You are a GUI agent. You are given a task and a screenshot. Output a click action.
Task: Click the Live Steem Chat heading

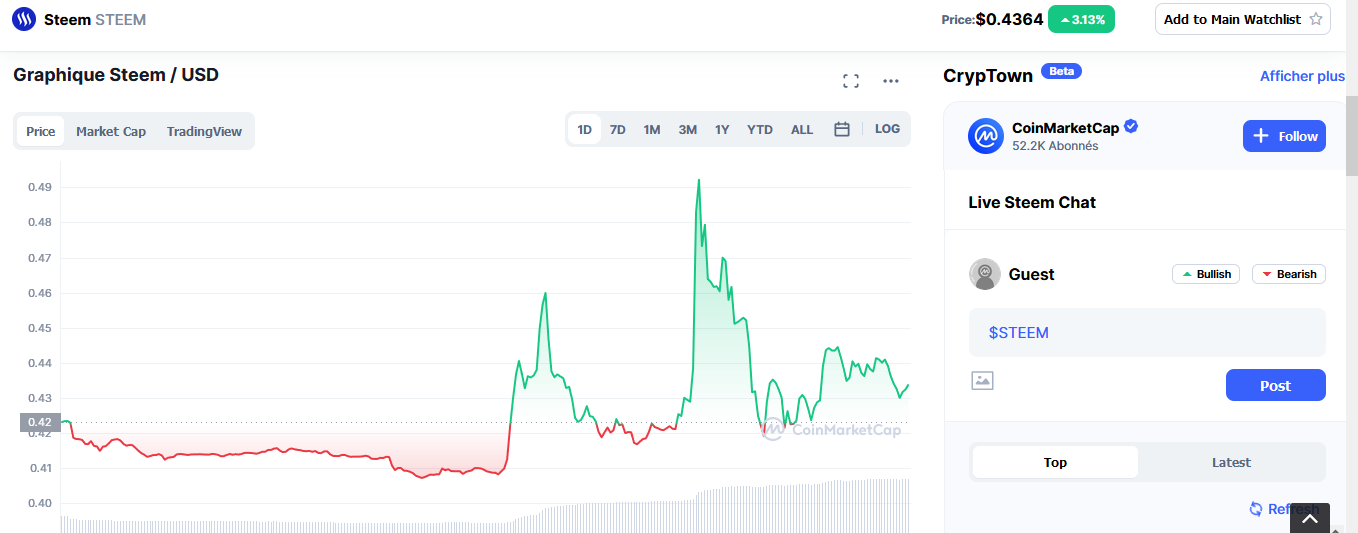(1032, 202)
